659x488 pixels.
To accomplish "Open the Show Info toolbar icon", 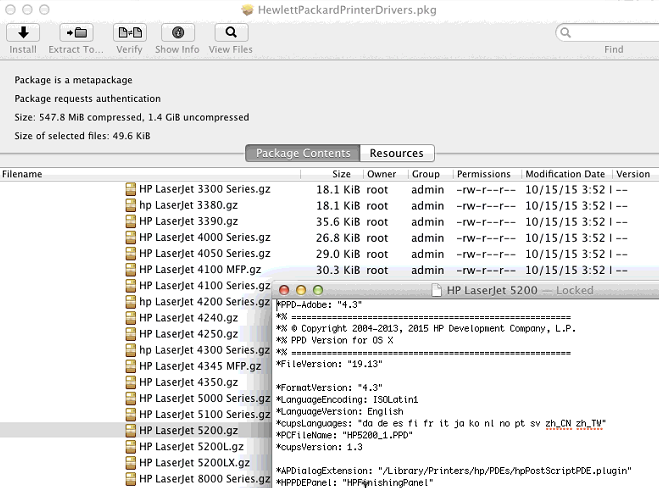I will tap(177, 33).
